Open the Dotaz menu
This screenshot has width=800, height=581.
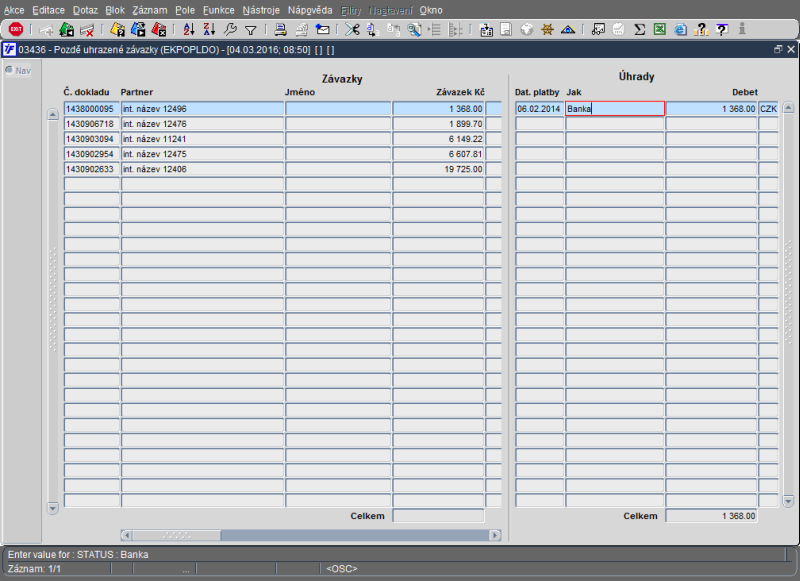tap(85, 10)
